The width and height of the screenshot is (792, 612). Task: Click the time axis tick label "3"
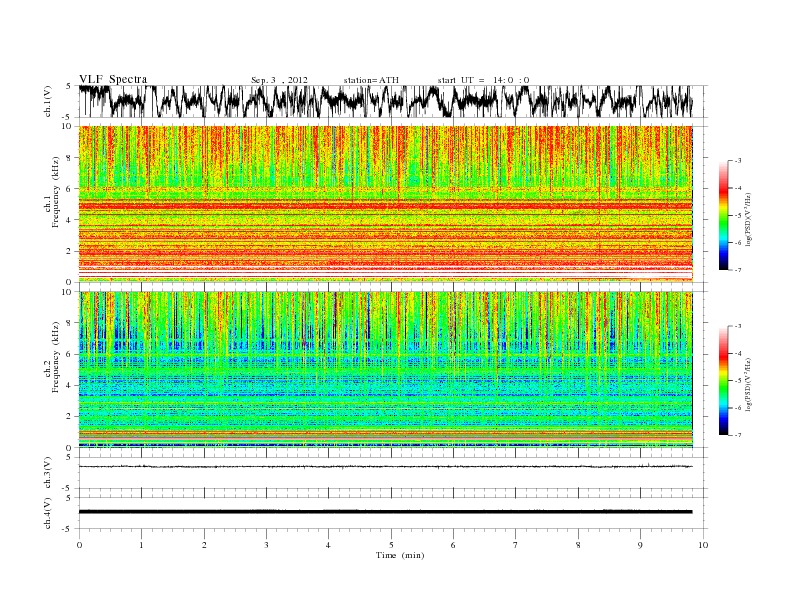coord(266,545)
